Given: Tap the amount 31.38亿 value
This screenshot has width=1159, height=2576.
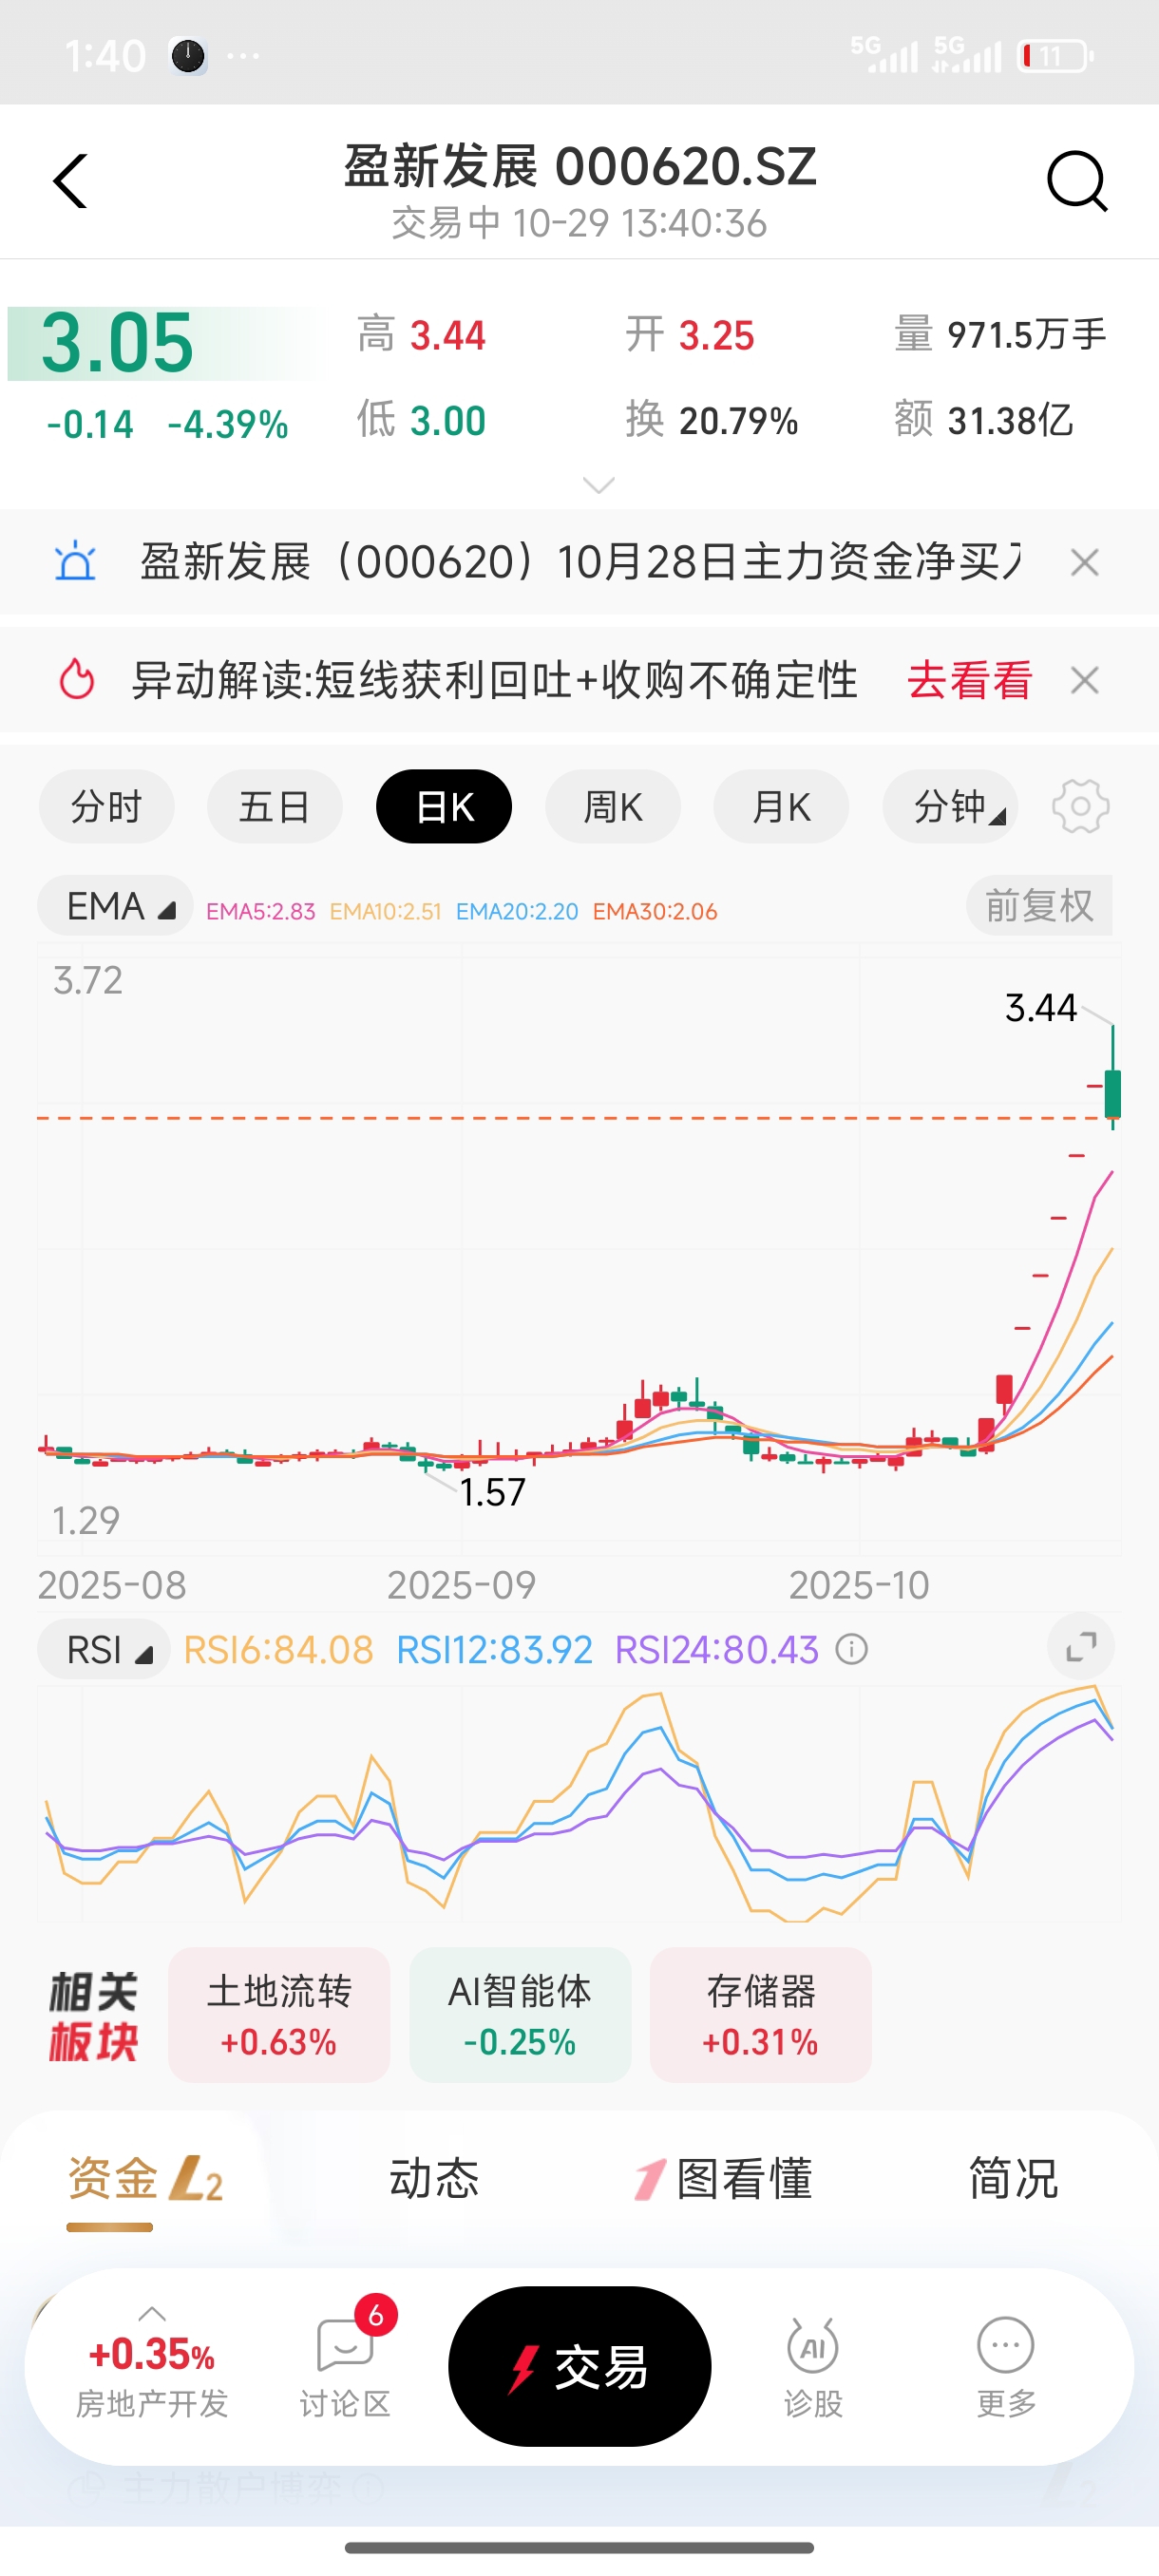Looking at the screenshot, I should (1010, 421).
